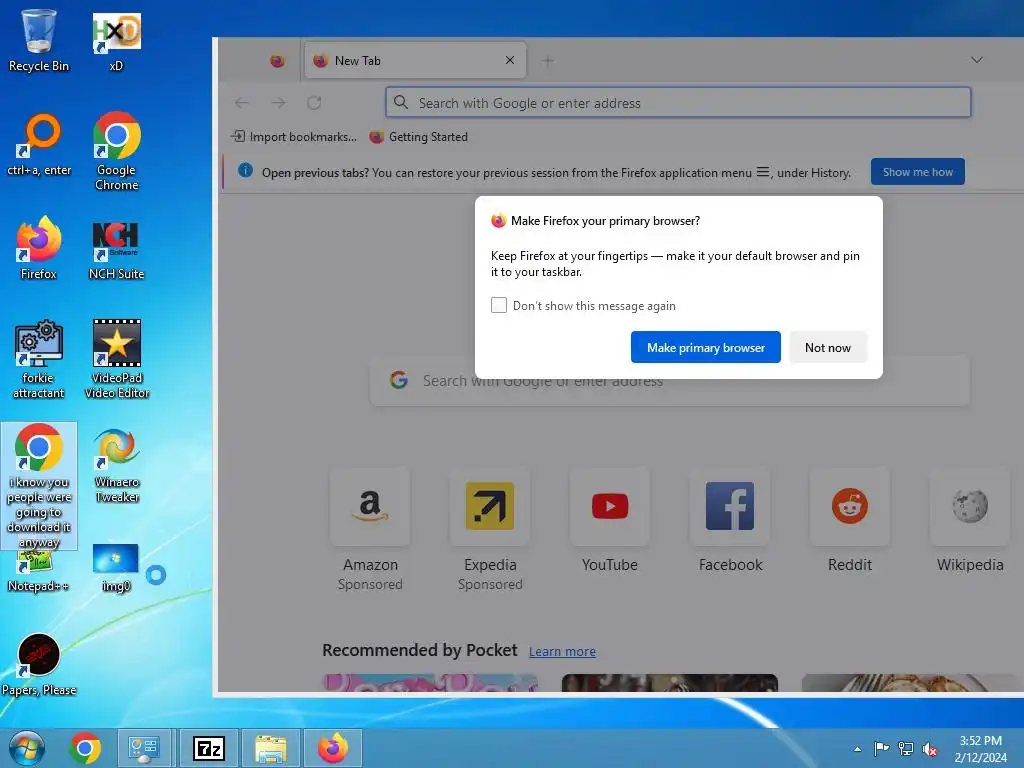Image resolution: width=1024 pixels, height=768 pixels.
Task: Open the control panel taskbar item
Action: [x=144, y=748]
